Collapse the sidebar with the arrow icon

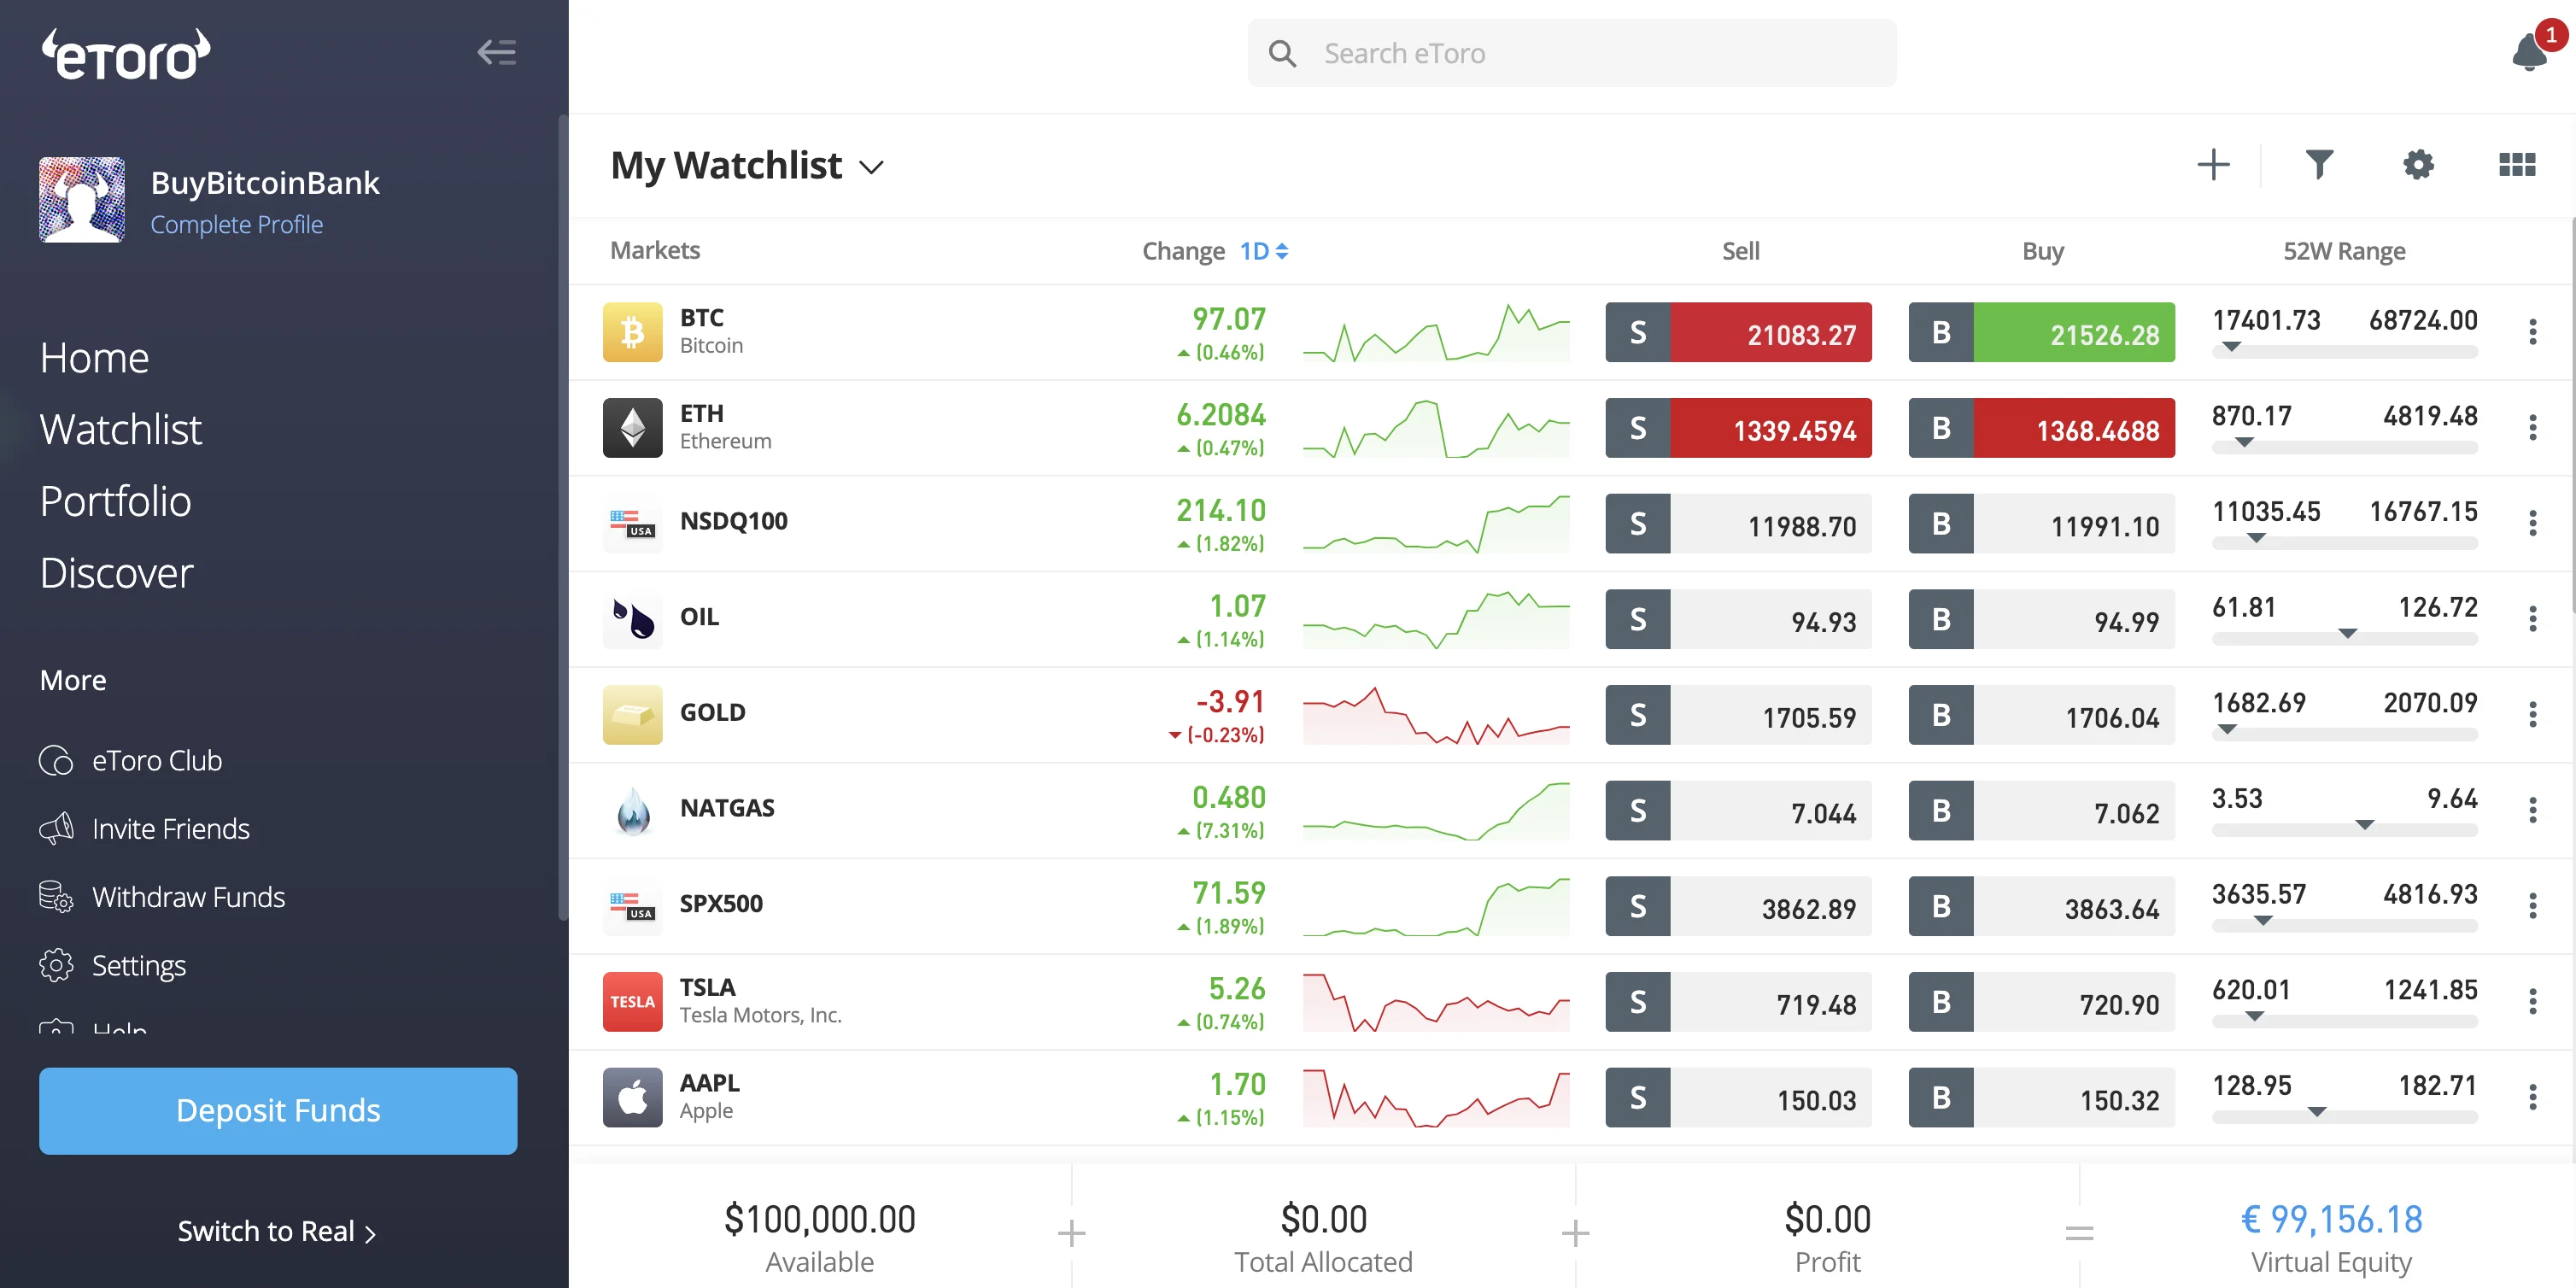pyautogui.click(x=497, y=52)
